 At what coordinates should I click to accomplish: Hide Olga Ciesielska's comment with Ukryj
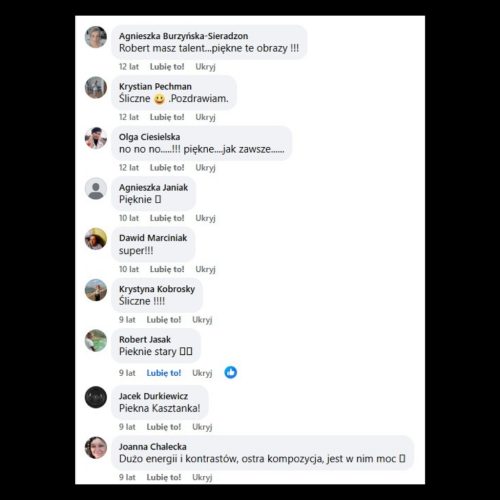(205, 168)
